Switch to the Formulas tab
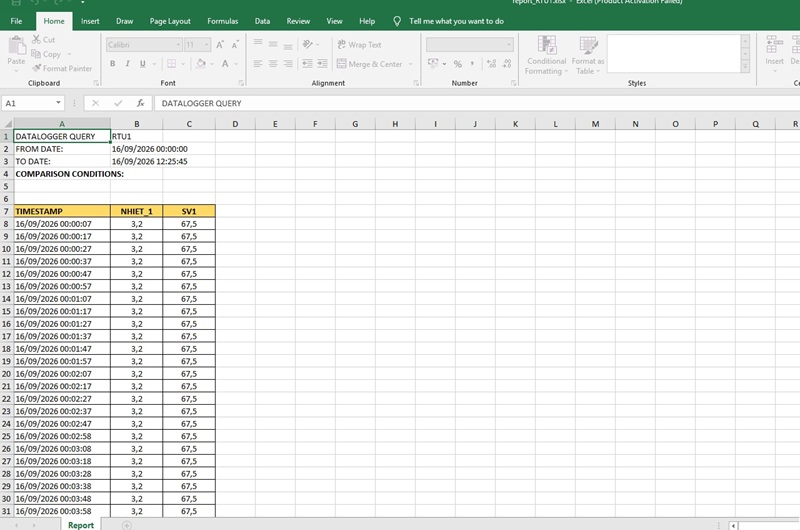 pyautogui.click(x=222, y=21)
